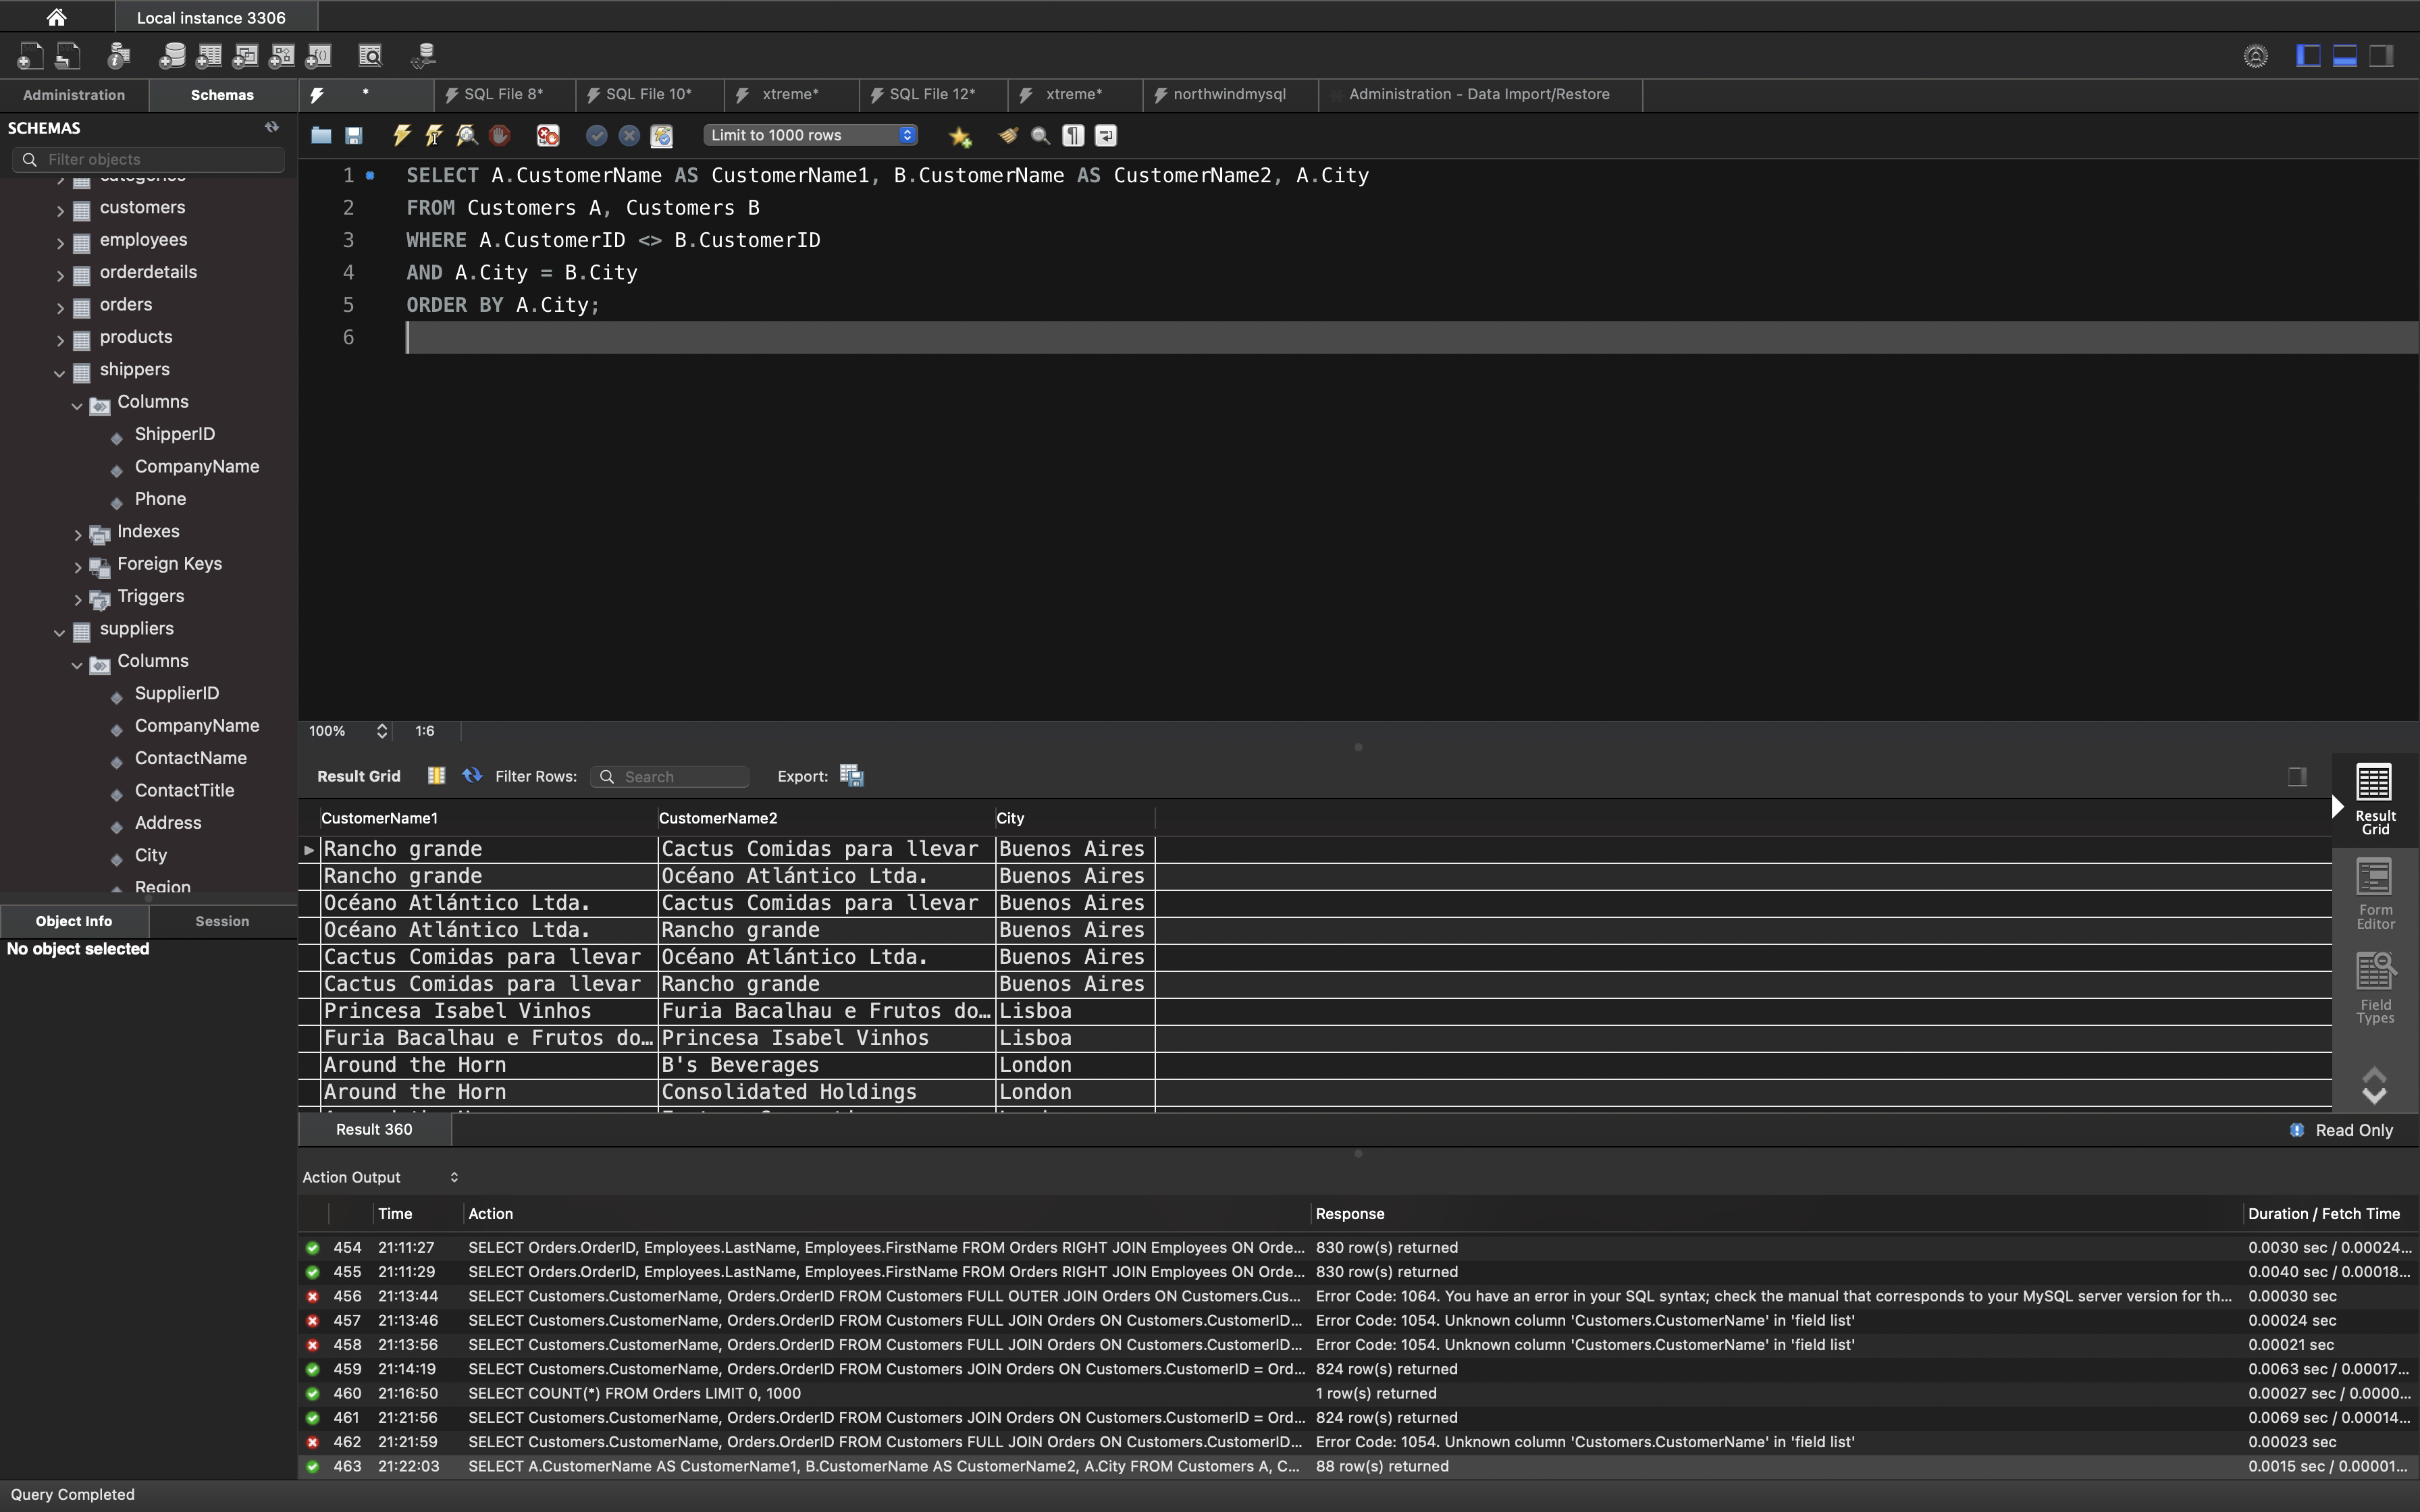Screen dimensions: 2420x1512
Task: Click the Result 360 tab
Action: pyautogui.click(x=374, y=1129)
